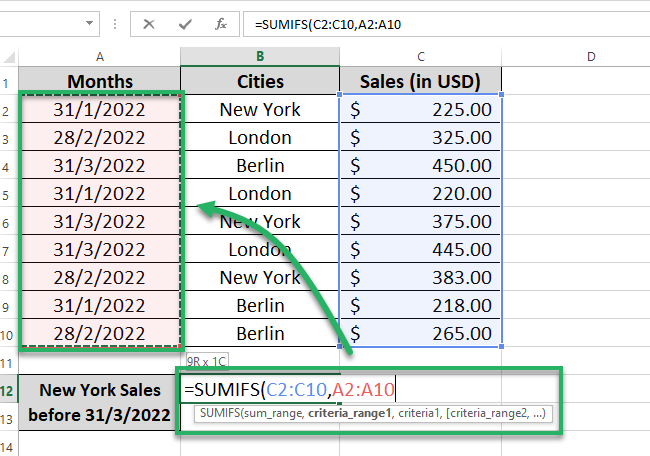Click the New York Sales before 31/3/2022 cell
Screen dimensions: 650x456
coord(99,403)
